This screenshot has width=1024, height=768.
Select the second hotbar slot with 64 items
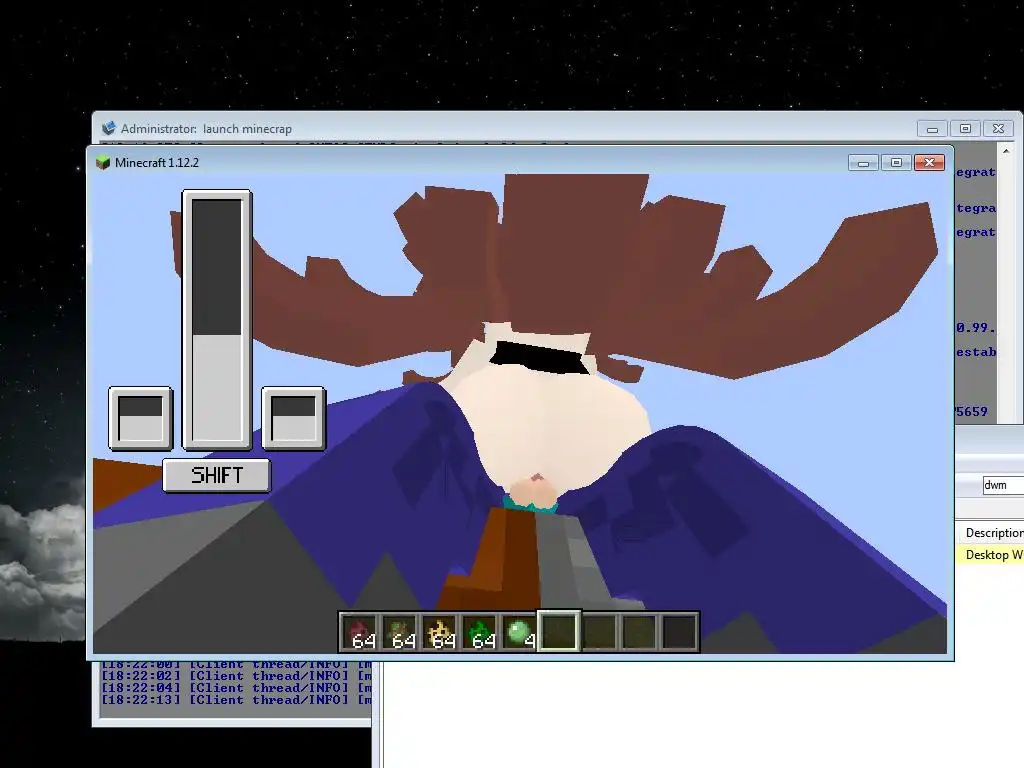[400, 632]
